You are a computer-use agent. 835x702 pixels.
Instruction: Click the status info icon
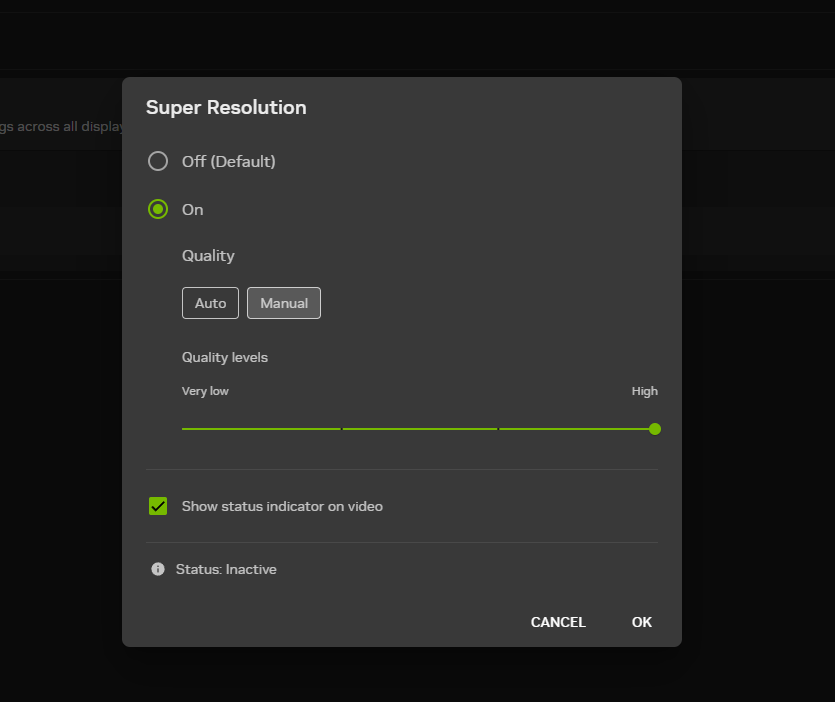click(158, 569)
